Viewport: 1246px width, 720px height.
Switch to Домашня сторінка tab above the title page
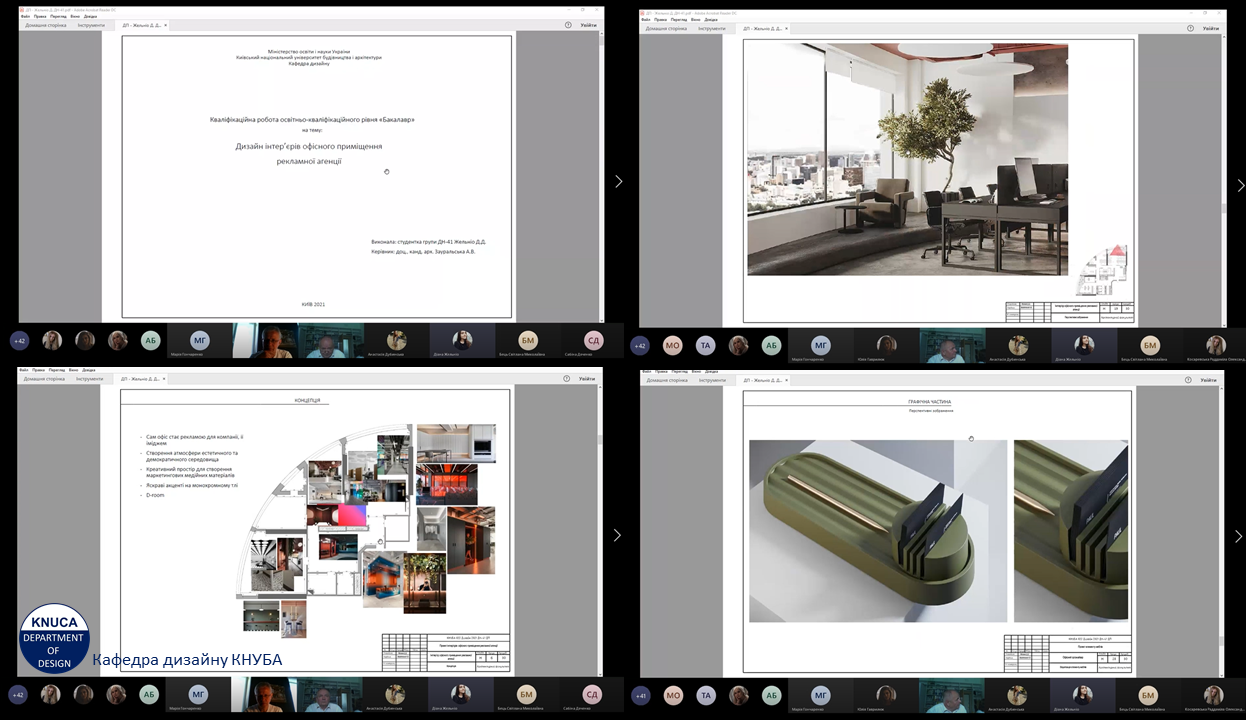pyautogui.click(x=47, y=25)
